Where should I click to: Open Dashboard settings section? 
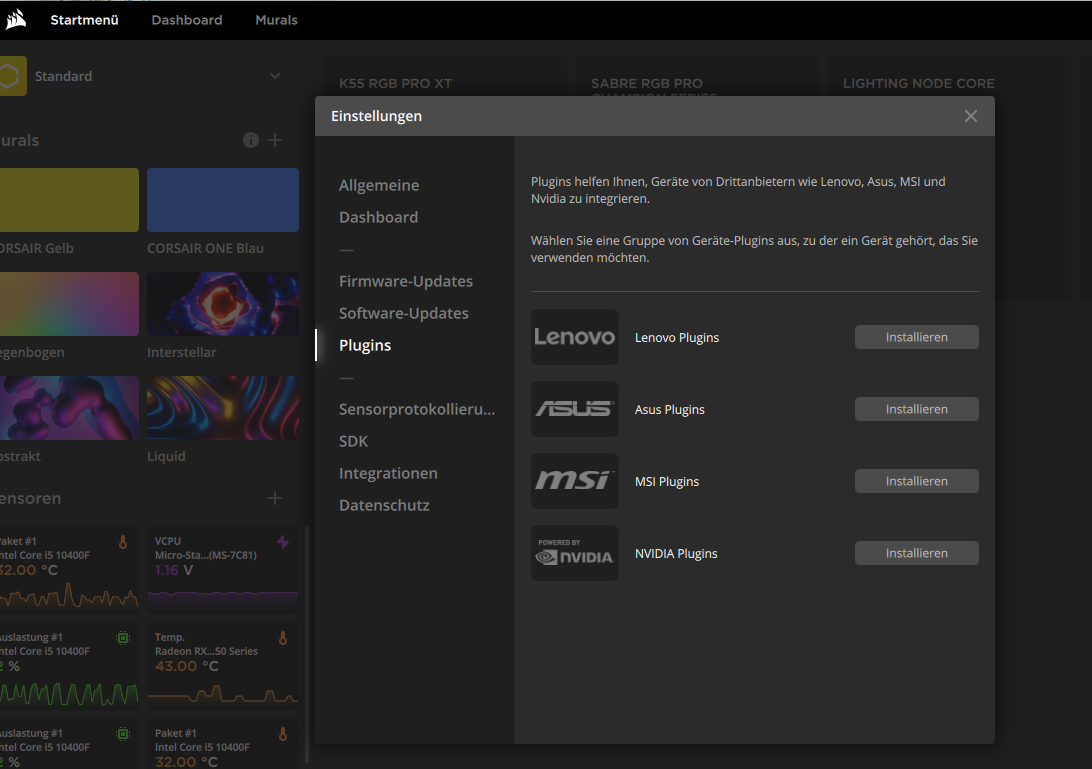coord(378,217)
